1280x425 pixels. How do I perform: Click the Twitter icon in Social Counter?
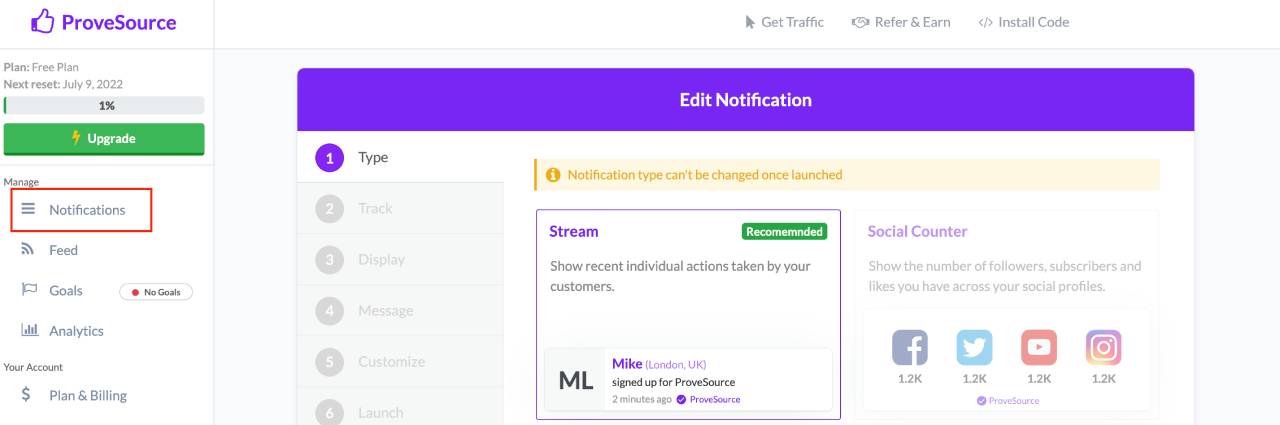(x=974, y=348)
